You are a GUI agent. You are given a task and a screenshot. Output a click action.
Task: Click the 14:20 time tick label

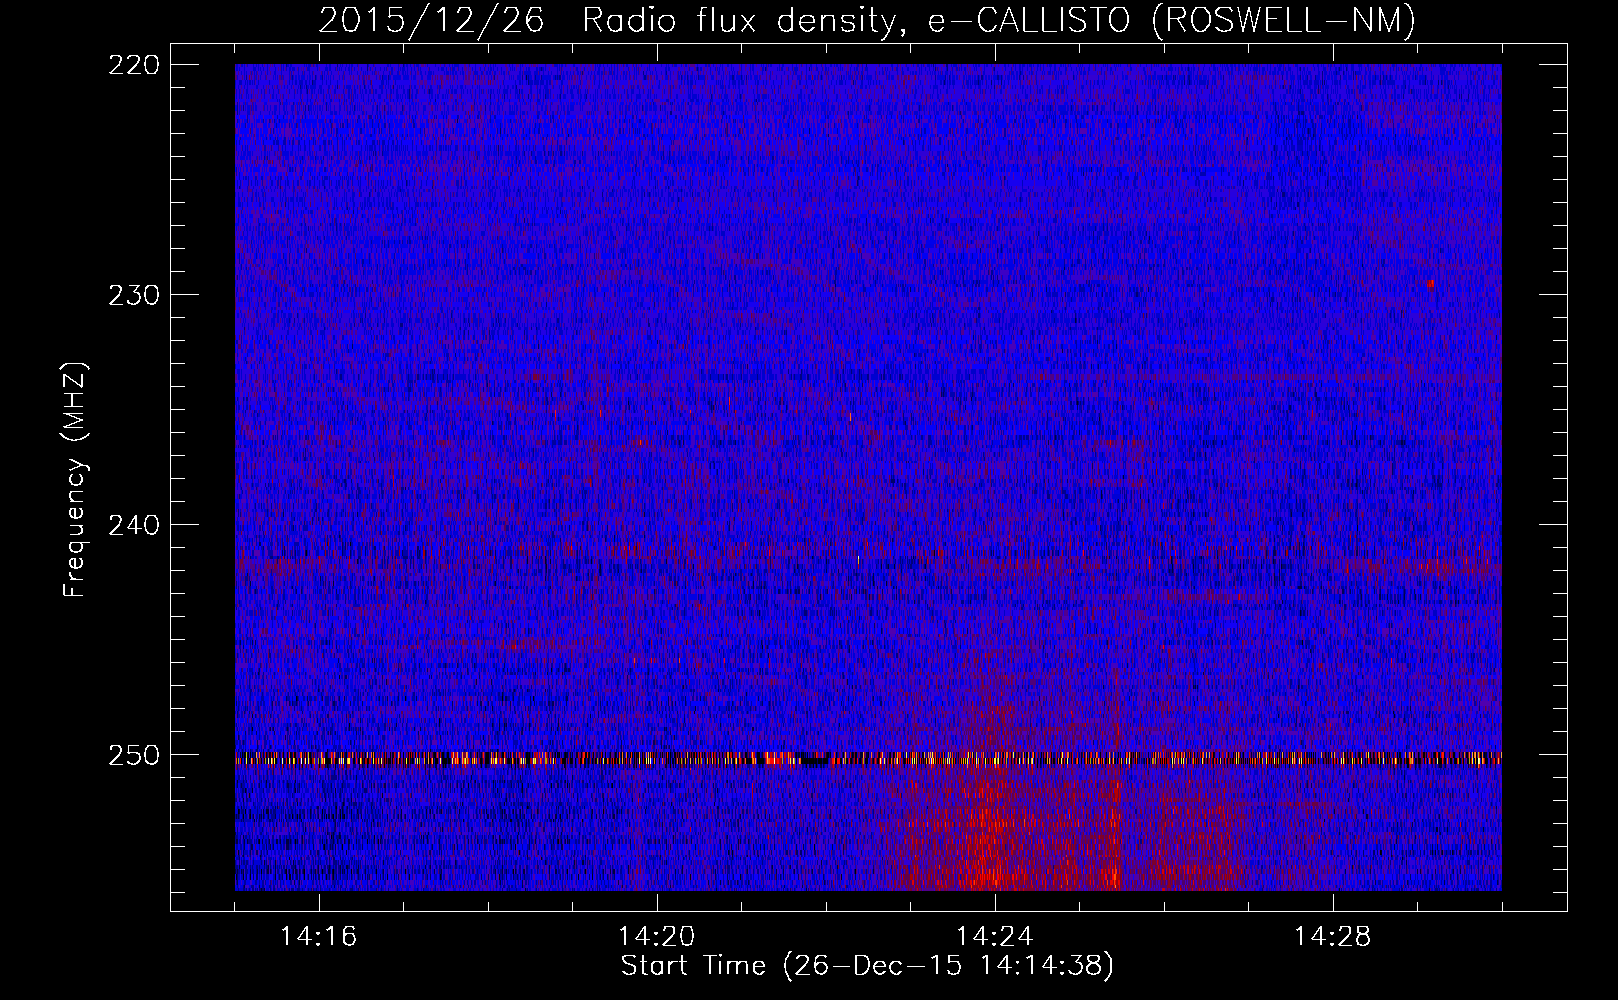pyautogui.click(x=657, y=937)
